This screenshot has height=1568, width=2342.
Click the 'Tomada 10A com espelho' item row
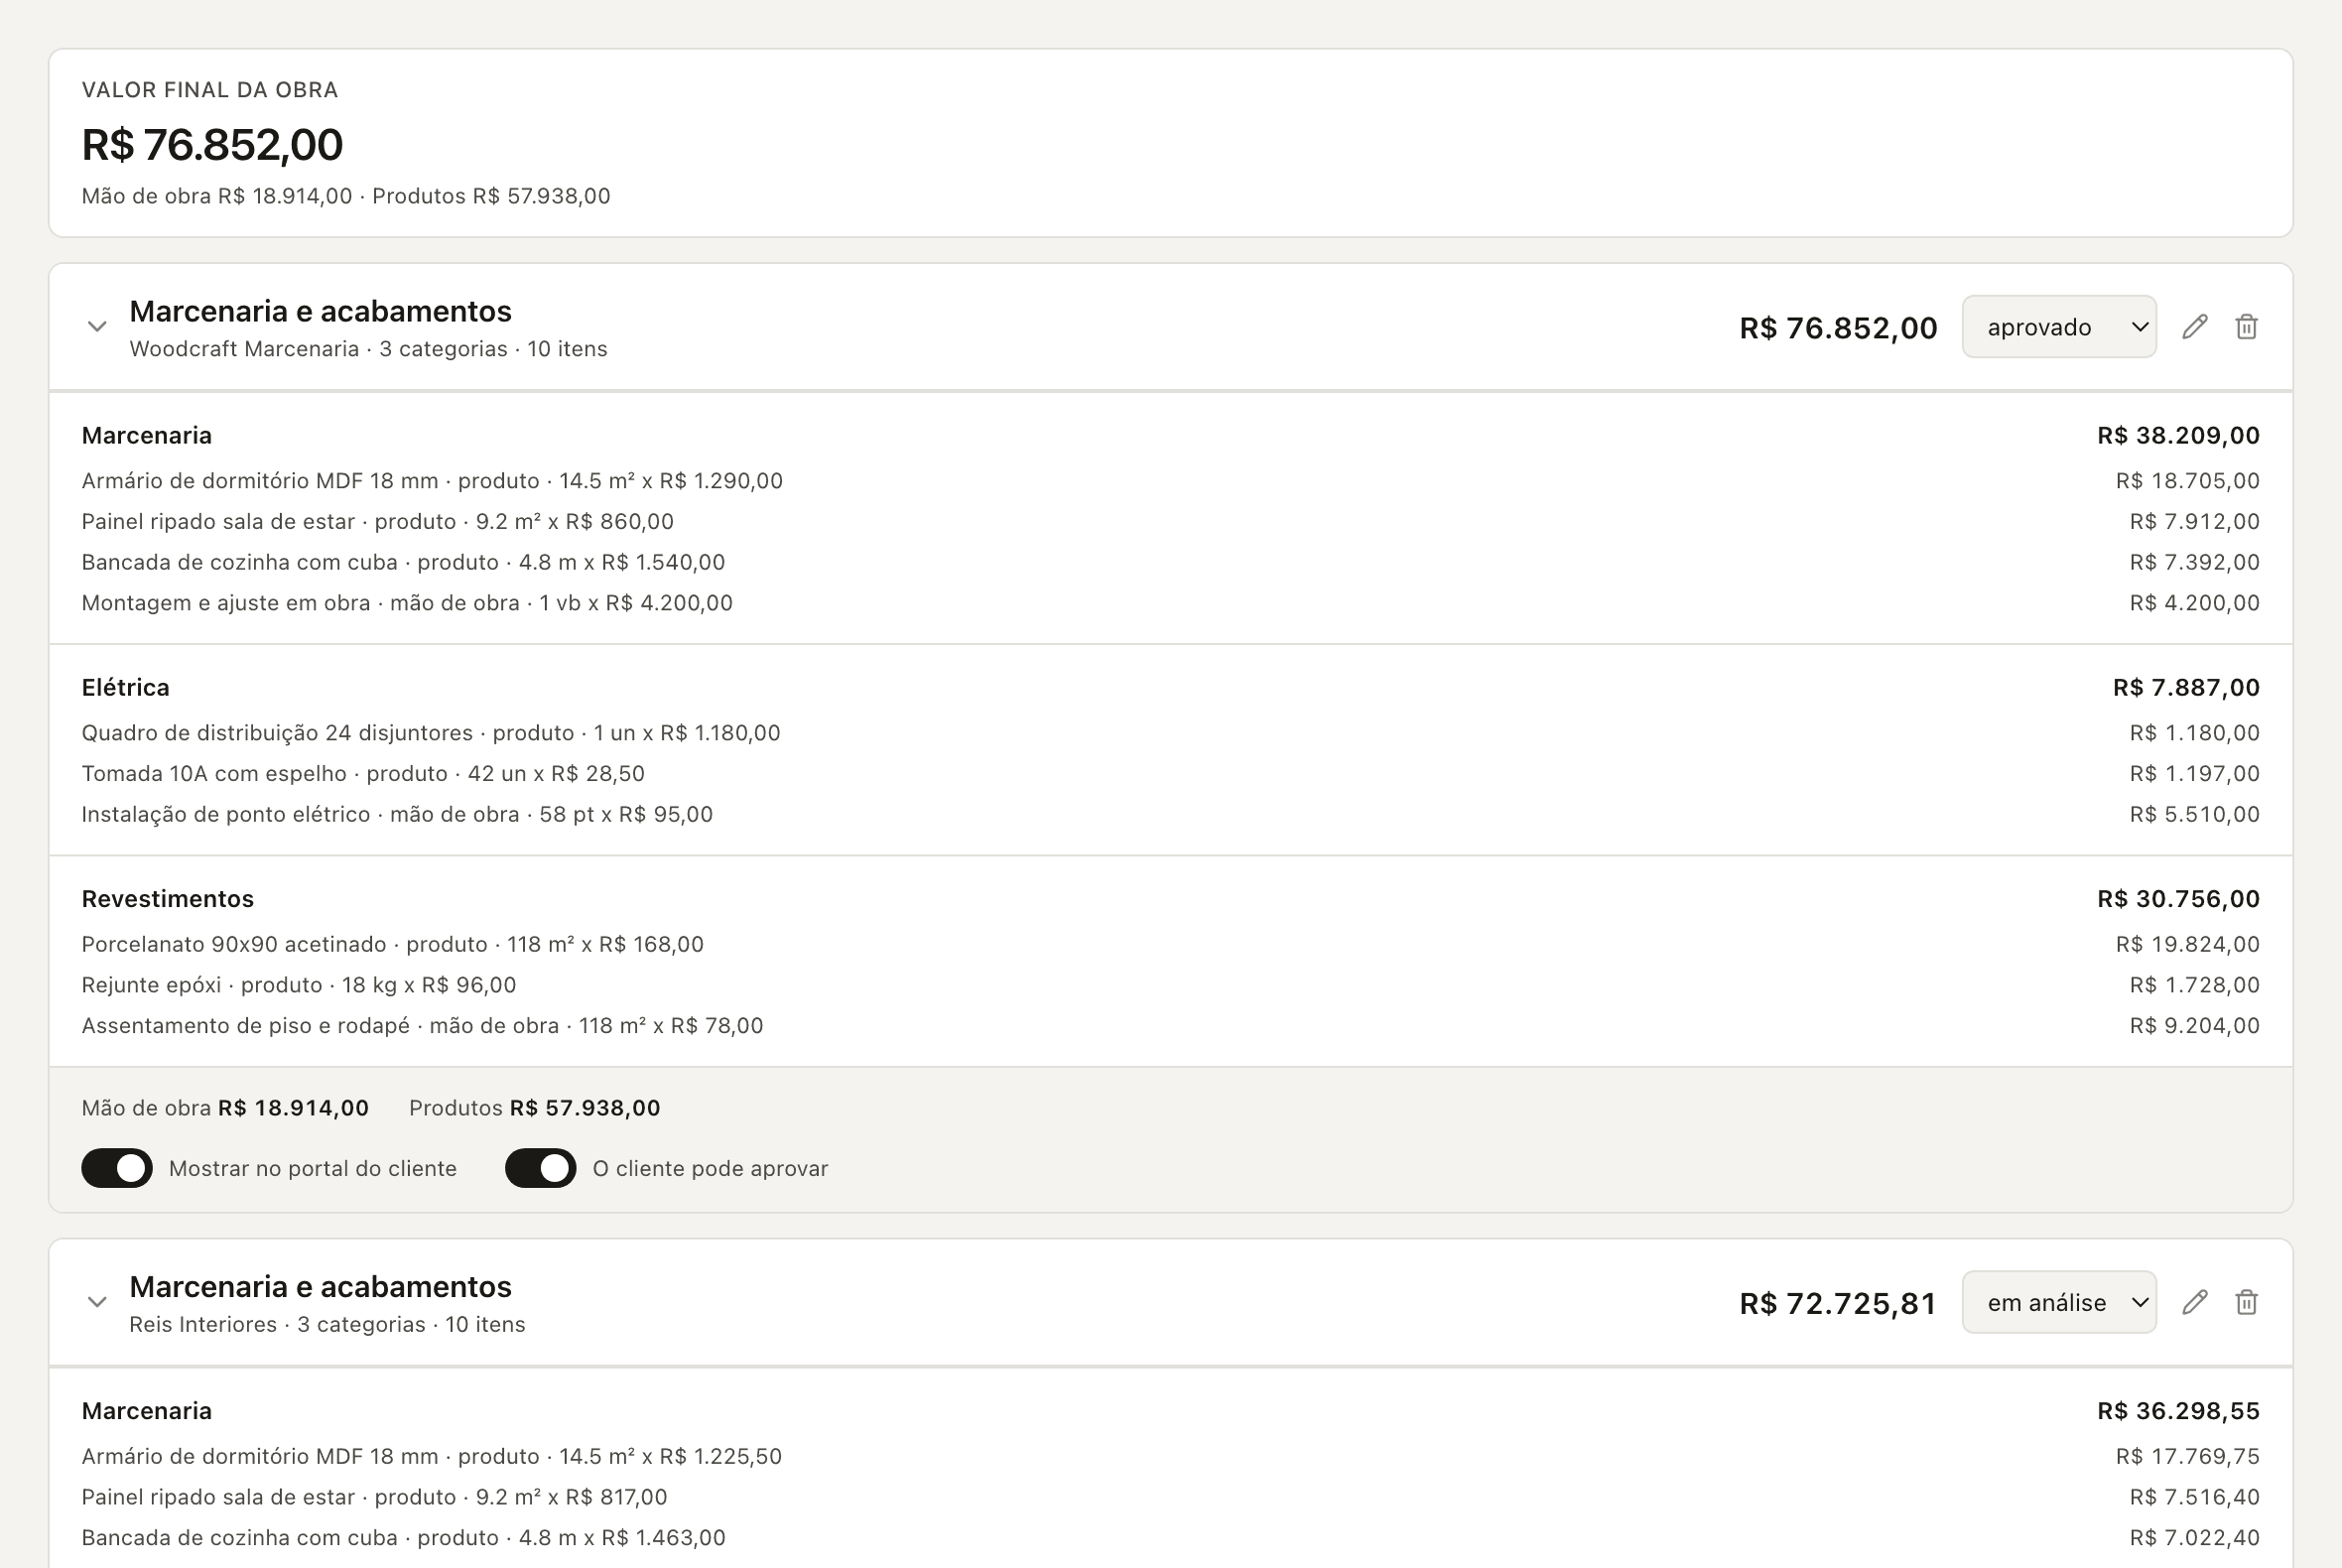point(1170,773)
